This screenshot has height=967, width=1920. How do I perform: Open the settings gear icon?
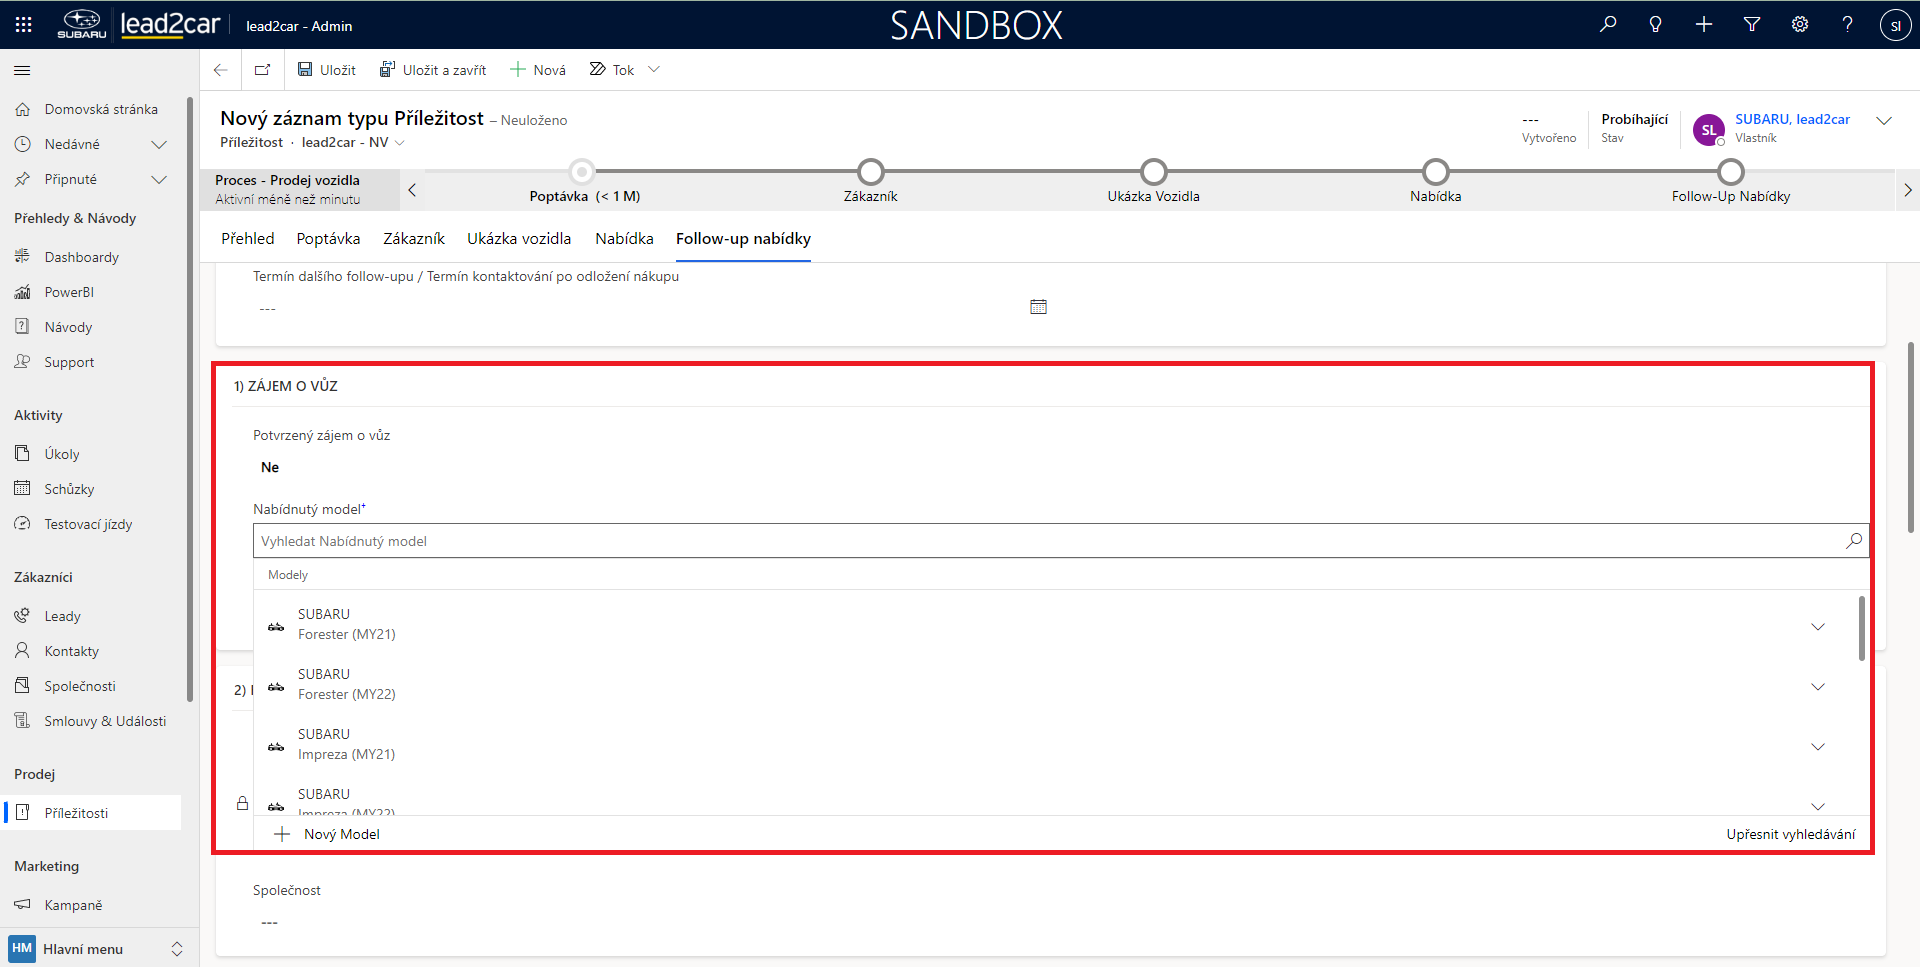1800,24
